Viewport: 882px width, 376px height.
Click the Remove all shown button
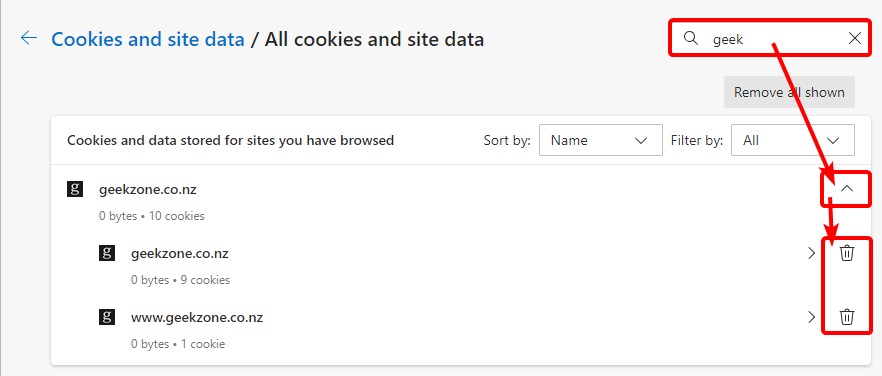coord(789,92)
